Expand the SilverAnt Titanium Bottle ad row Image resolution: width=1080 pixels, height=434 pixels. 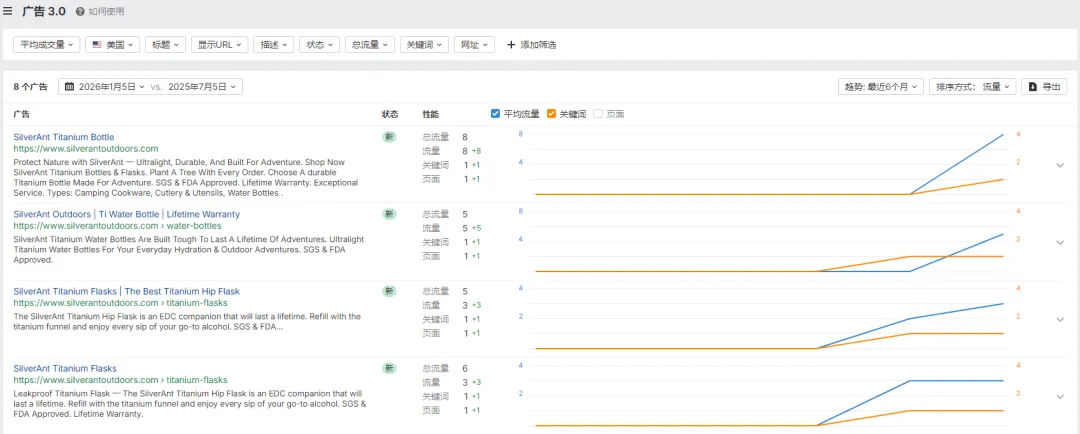(1060, 165)
